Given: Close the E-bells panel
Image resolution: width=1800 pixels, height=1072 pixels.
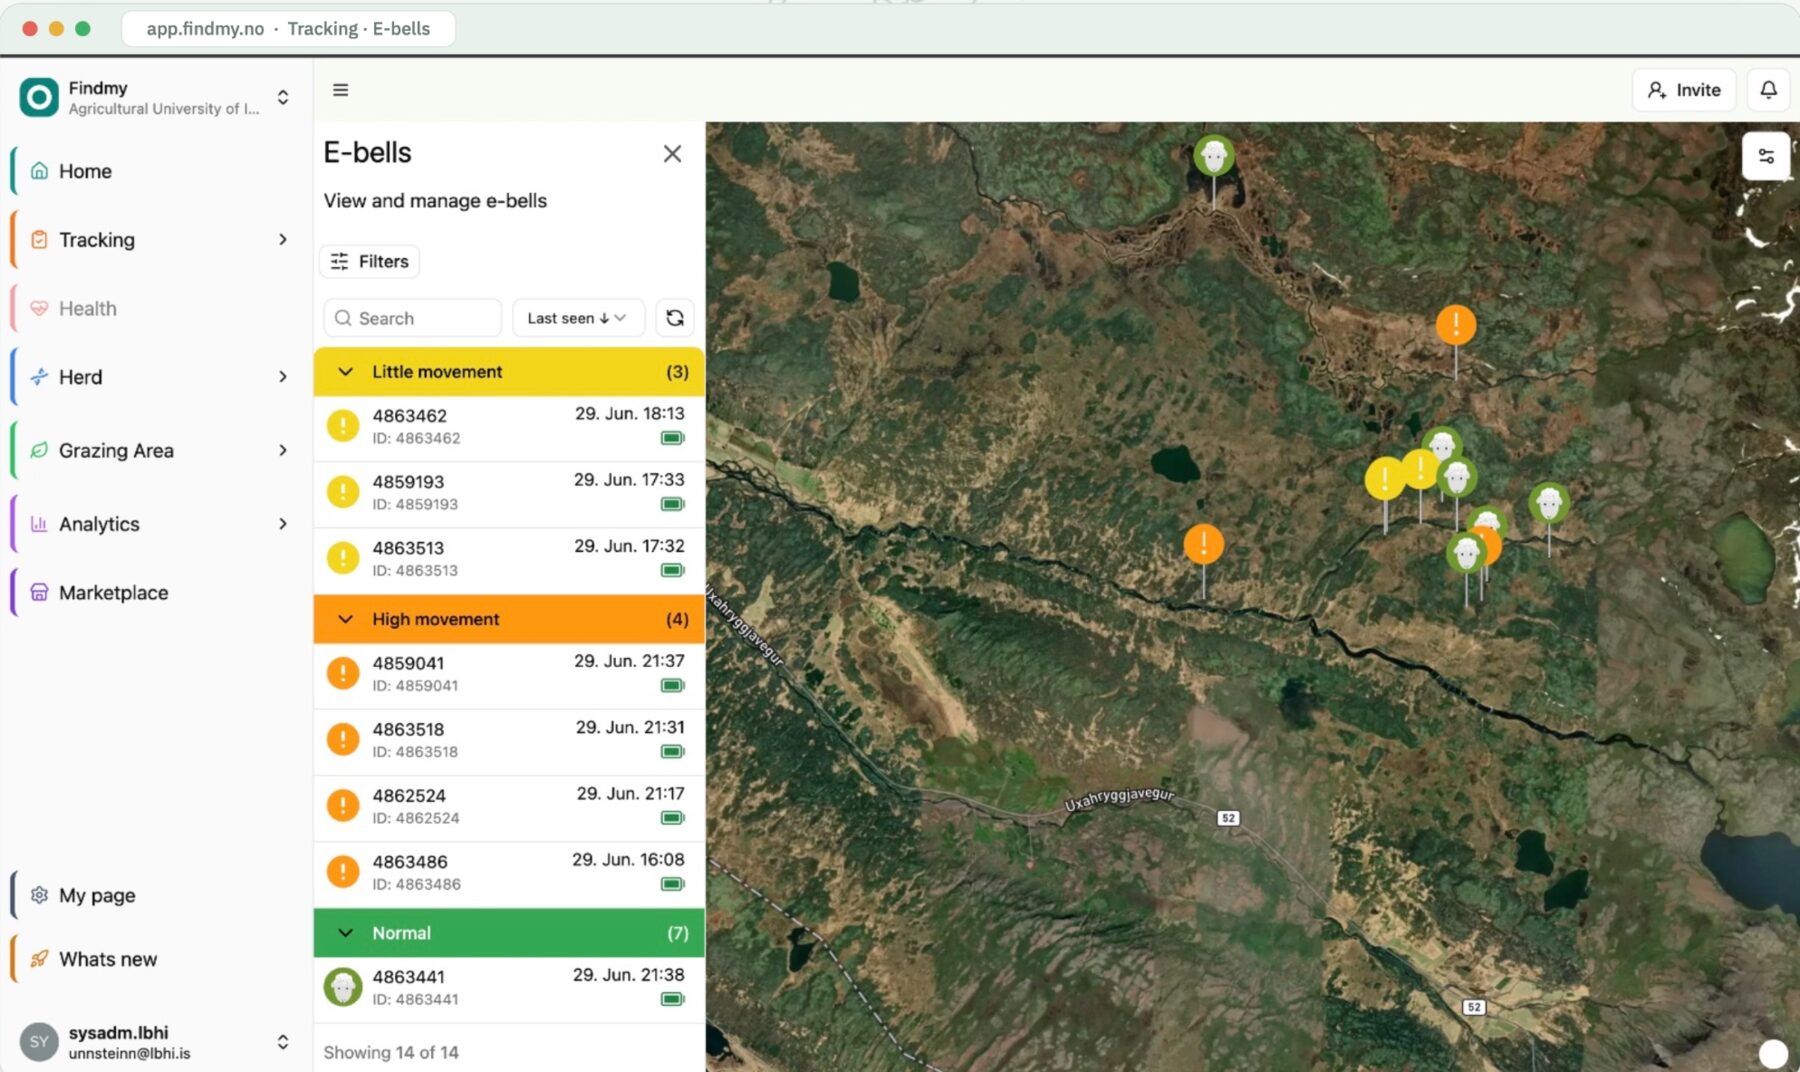Looking at the screenshot, I should point(672,153).
